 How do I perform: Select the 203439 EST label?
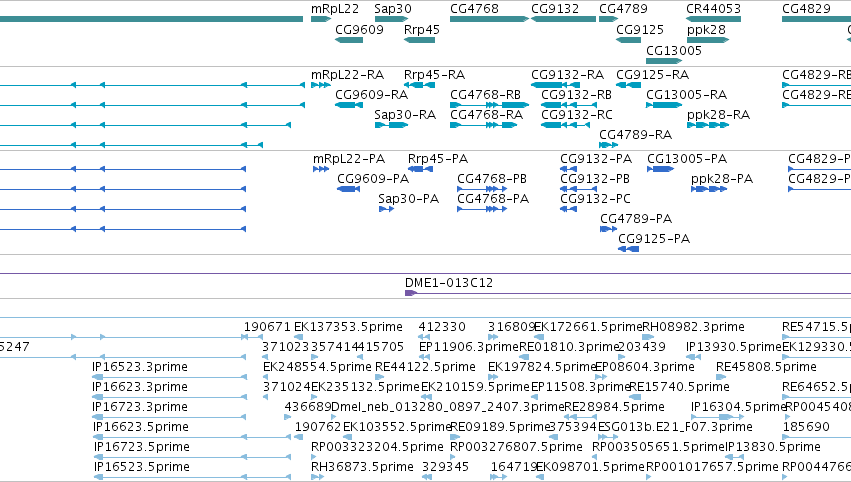tap(642, 346)
